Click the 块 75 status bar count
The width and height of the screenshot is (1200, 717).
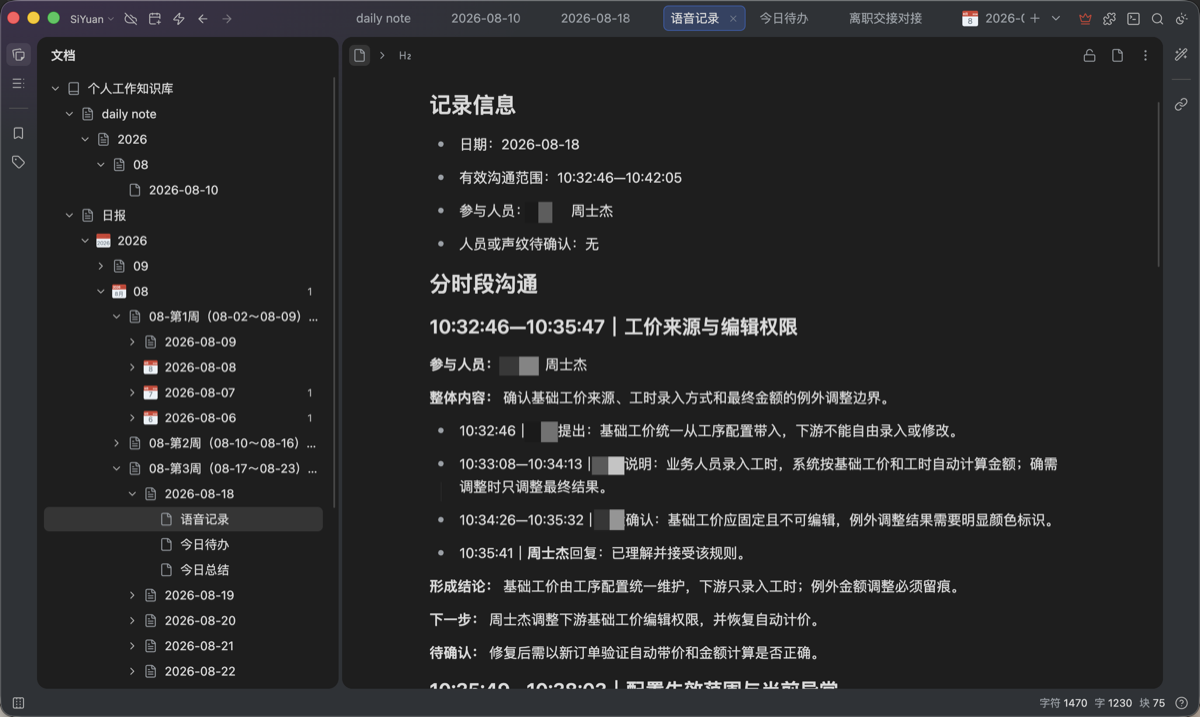pyautogui.click(x=1153, y=704)
